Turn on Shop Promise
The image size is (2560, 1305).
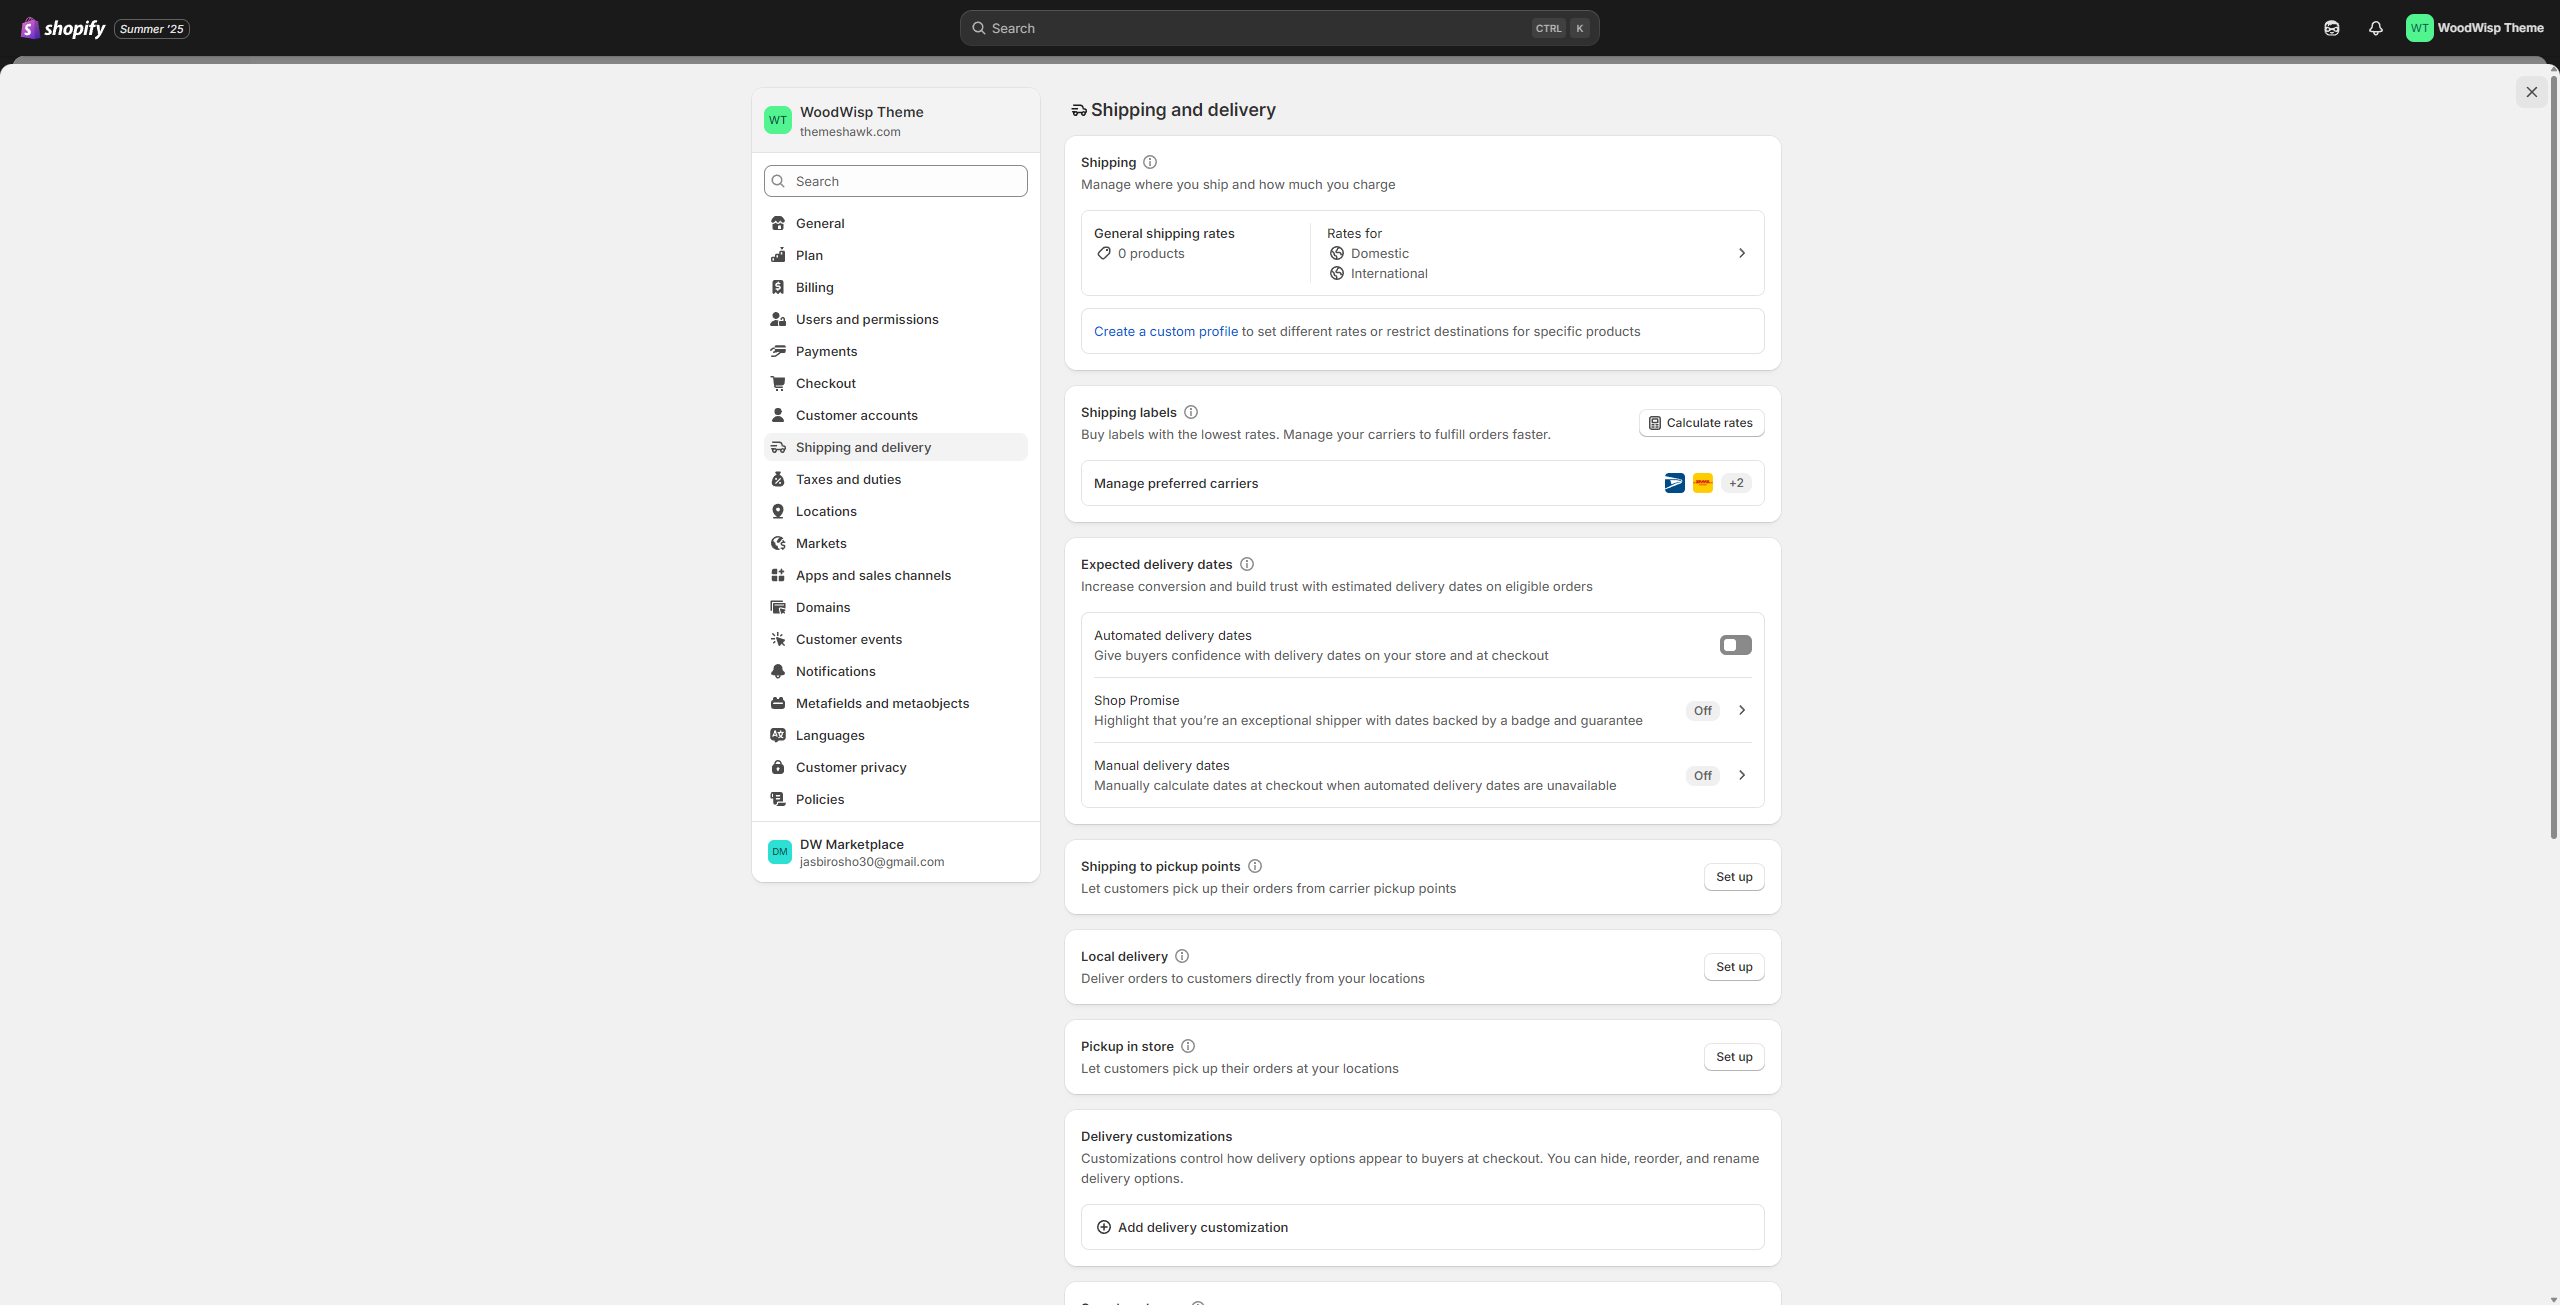click(x=1703, y=710)
